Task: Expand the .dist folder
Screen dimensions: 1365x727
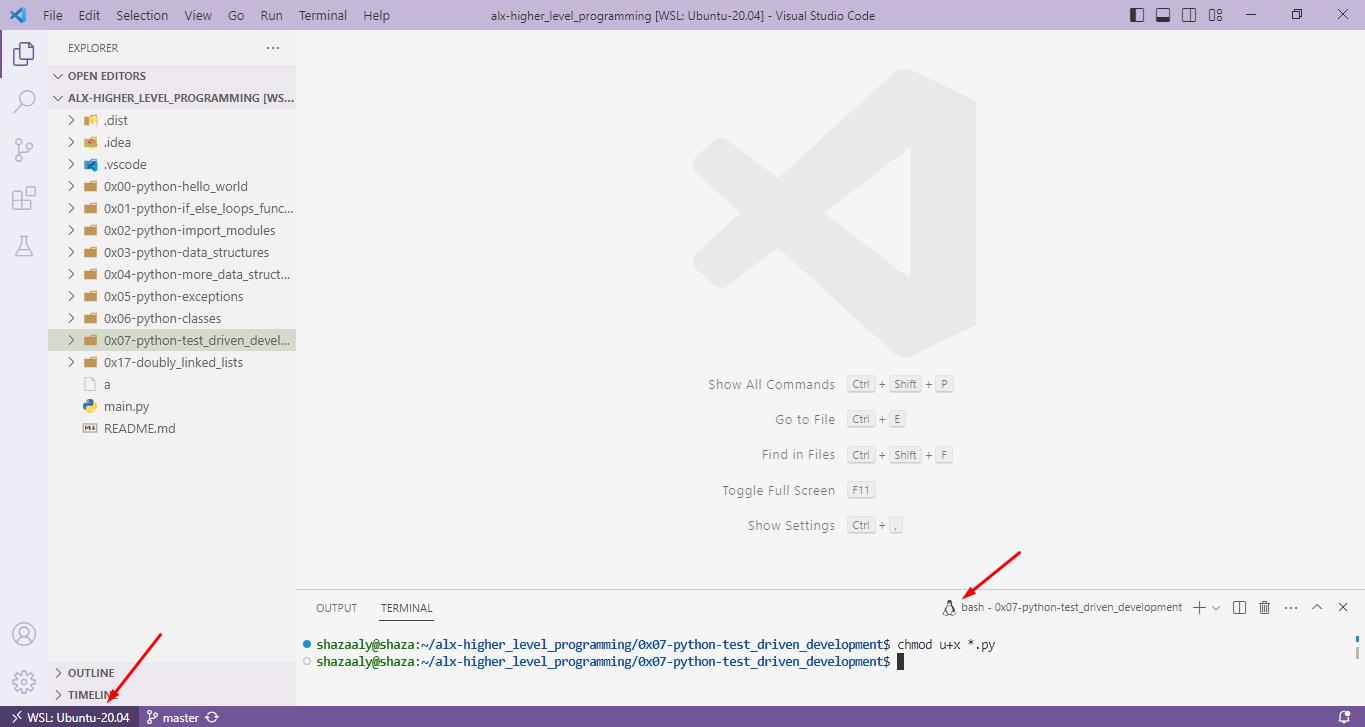Action: 172,120
